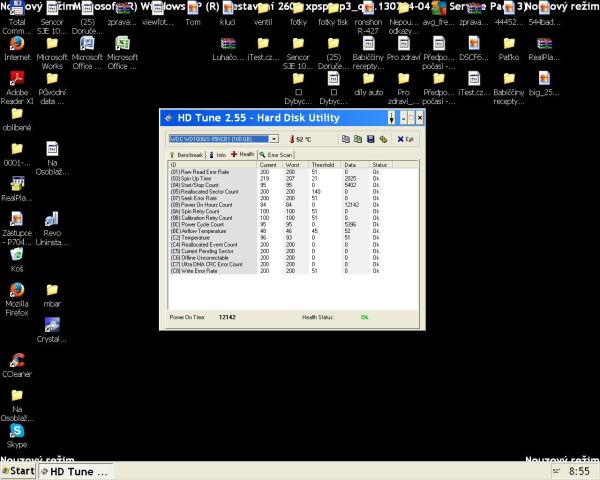Screen dimensions: 600x480
Task: Click the Data column header
Action: (x=354, y=165)
